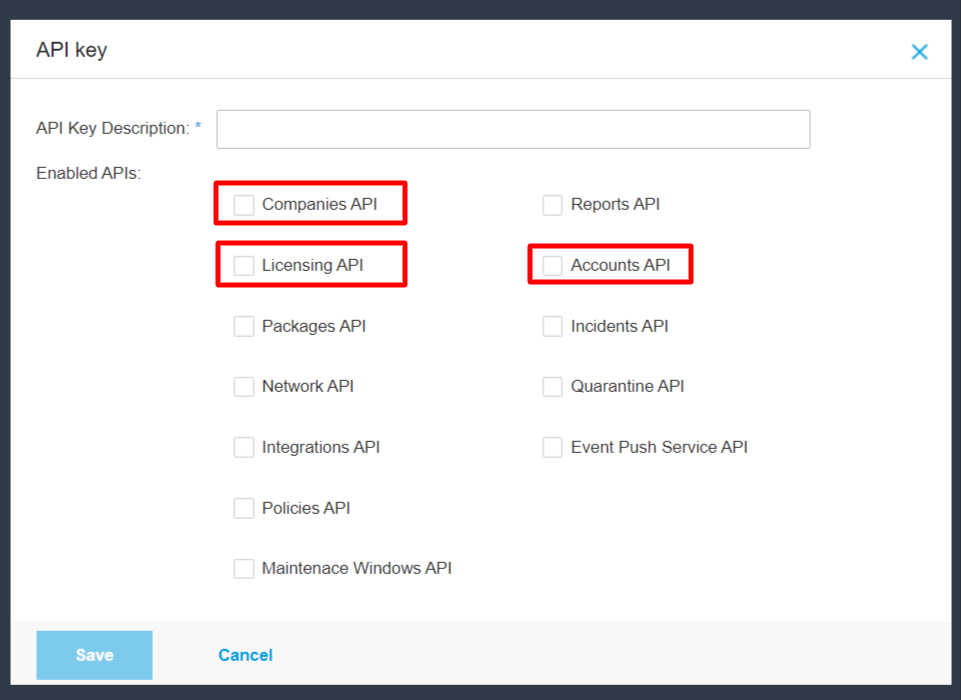The width and height of the screenshot is (961, 700).
Task: Tick the Packages API checkbox
Action: coord(244,326)
